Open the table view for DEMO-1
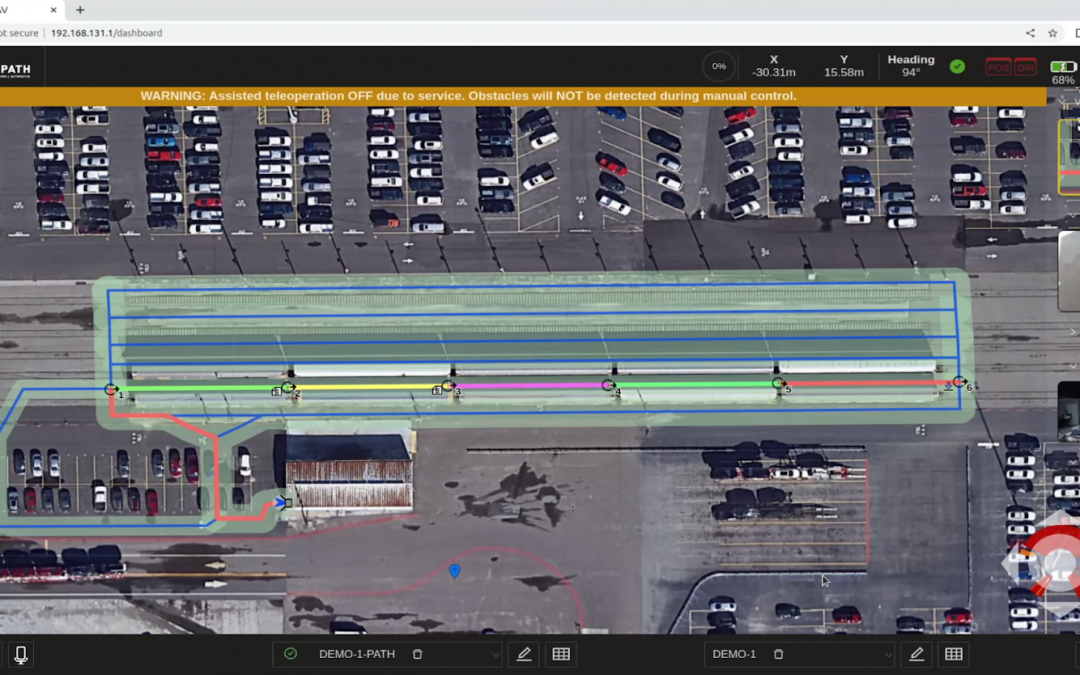 pos(953,654)
